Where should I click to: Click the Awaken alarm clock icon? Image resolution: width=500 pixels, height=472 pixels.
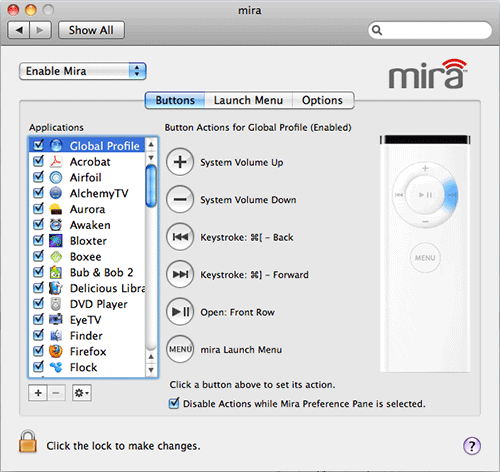pos(56,225)
